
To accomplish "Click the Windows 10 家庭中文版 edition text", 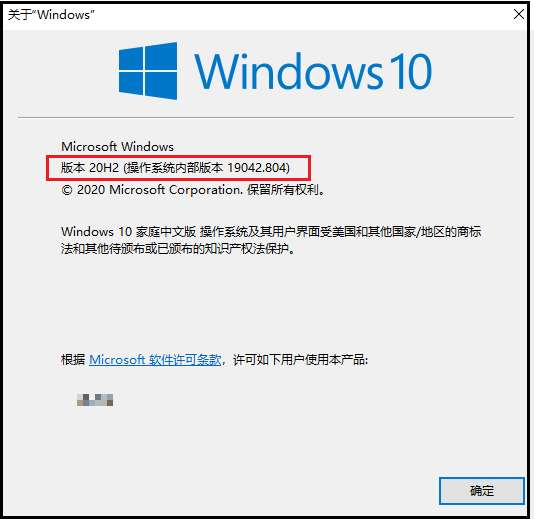I will point(129,232).
